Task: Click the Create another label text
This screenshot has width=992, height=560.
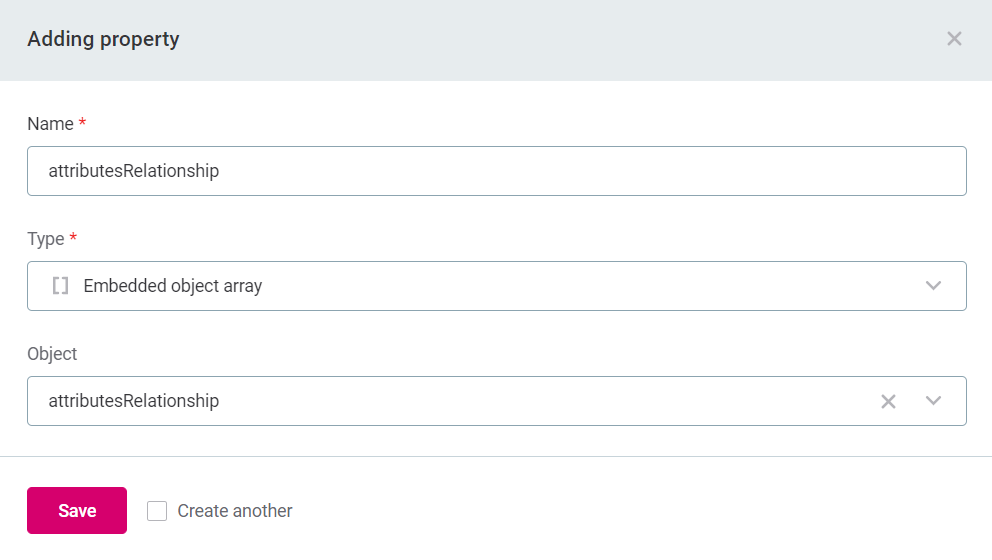Action: click(x=235, y=511)
